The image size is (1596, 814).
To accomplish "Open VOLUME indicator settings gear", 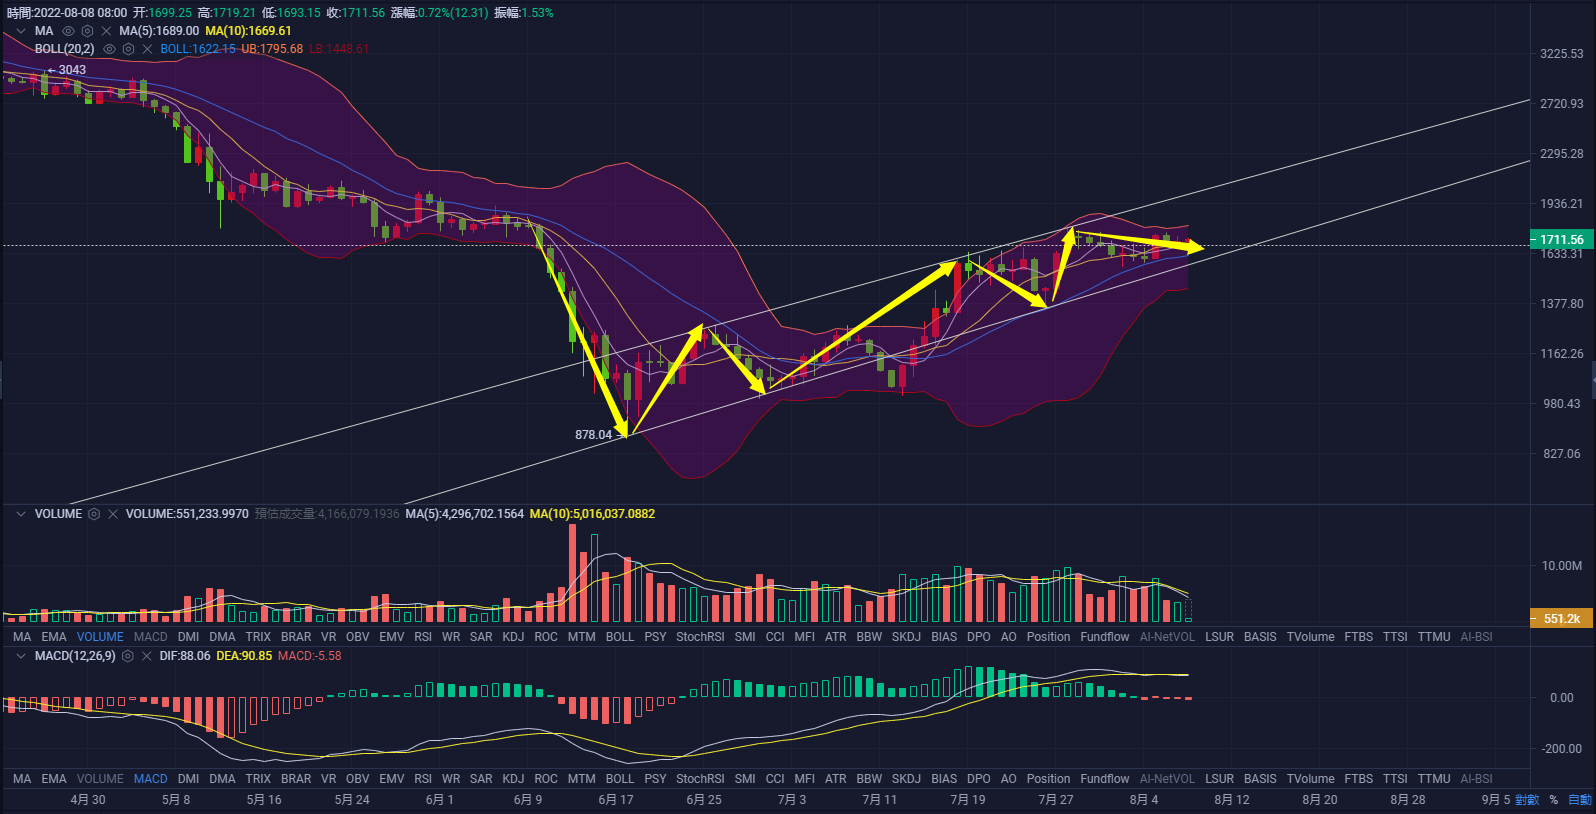I will [x=94, y=514].
